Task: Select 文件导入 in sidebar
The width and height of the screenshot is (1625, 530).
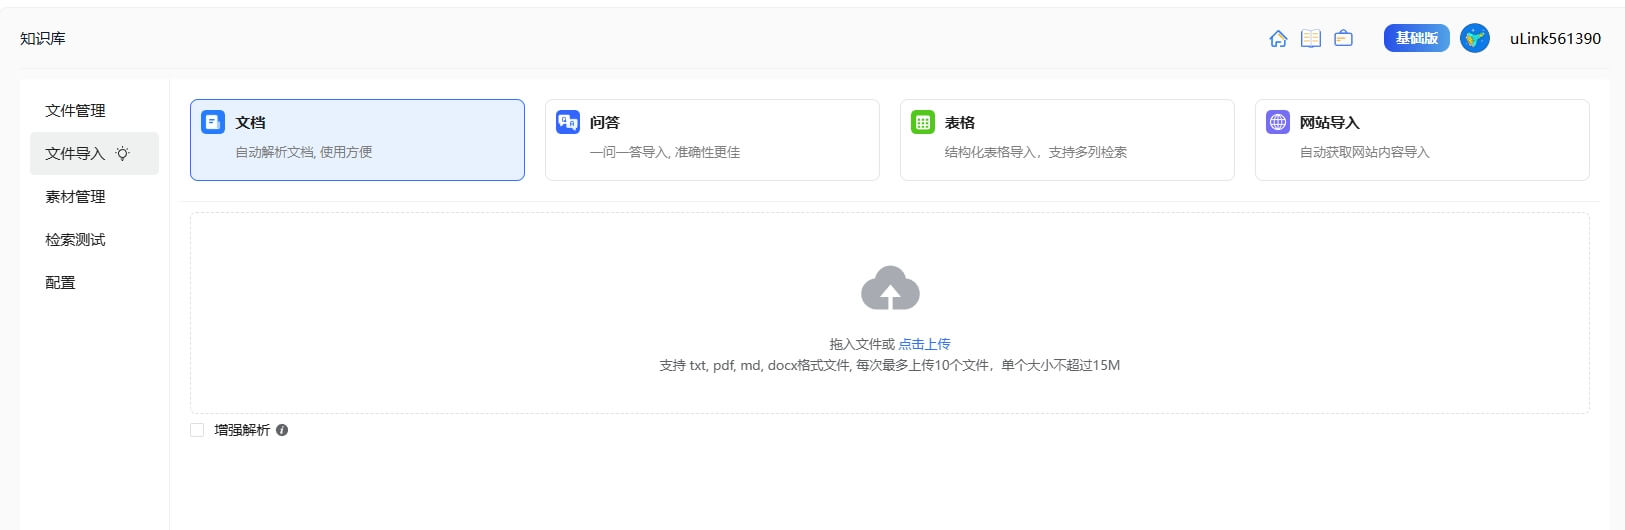Action: coord(94,153)
